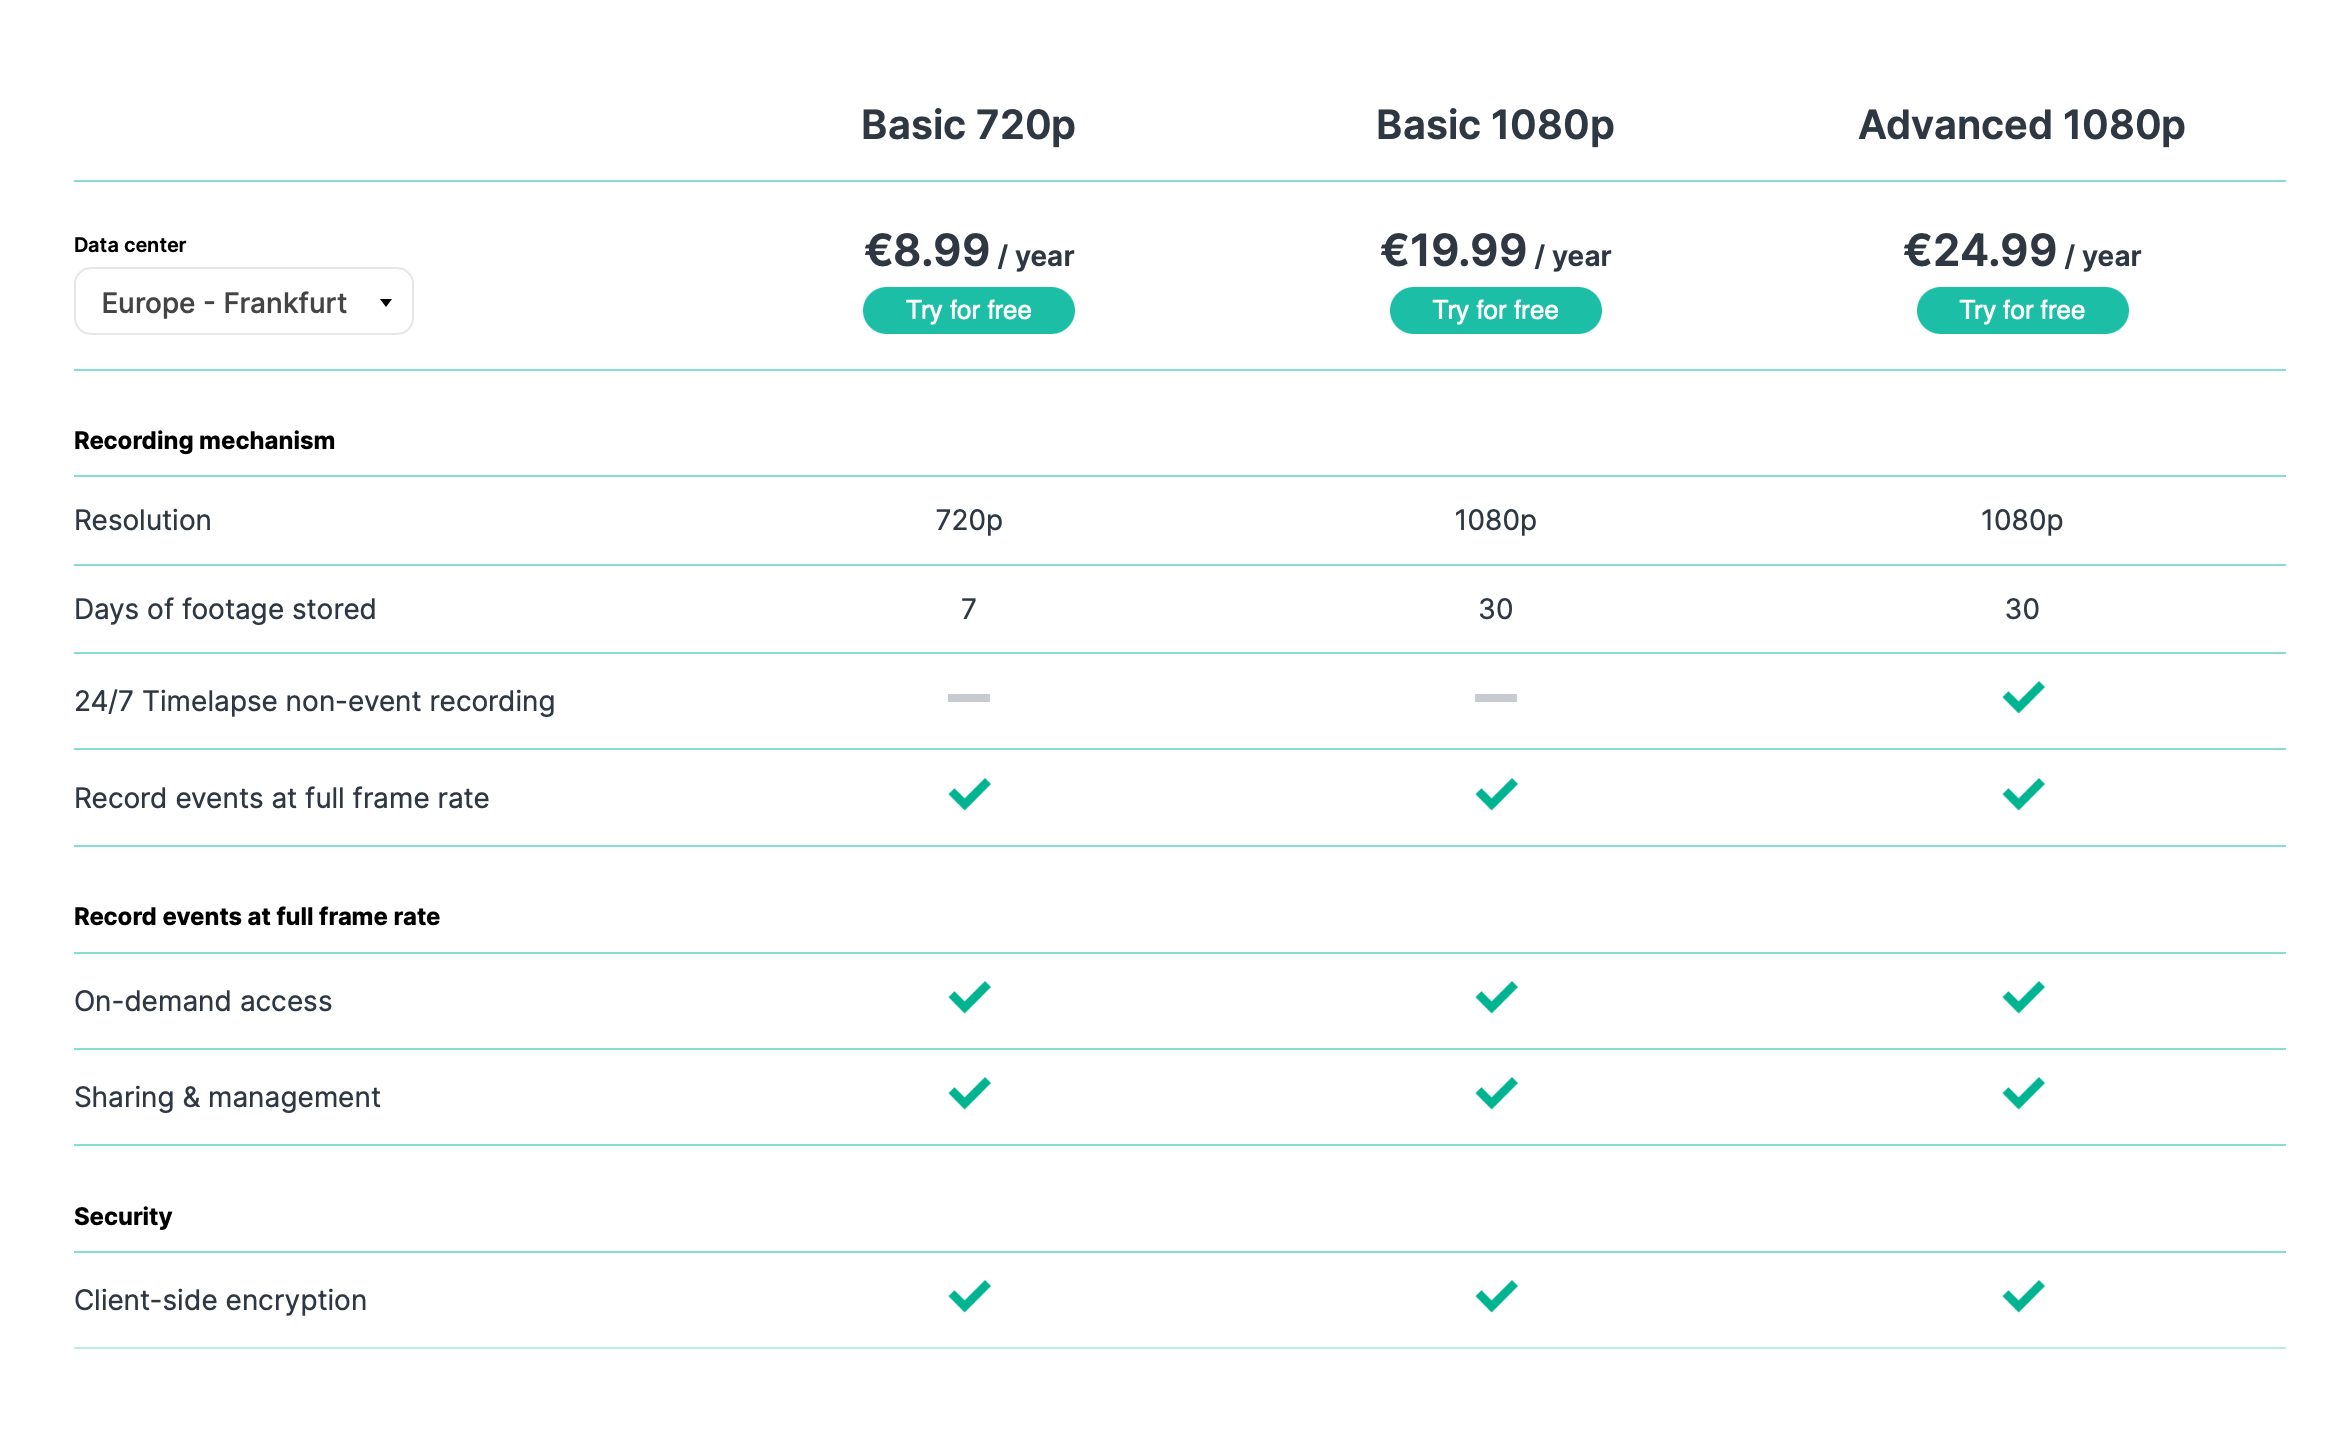
Task: Click Basic 1080p on-demand access checkmark
Action: pyautogui.click(x=1496, y=997)
